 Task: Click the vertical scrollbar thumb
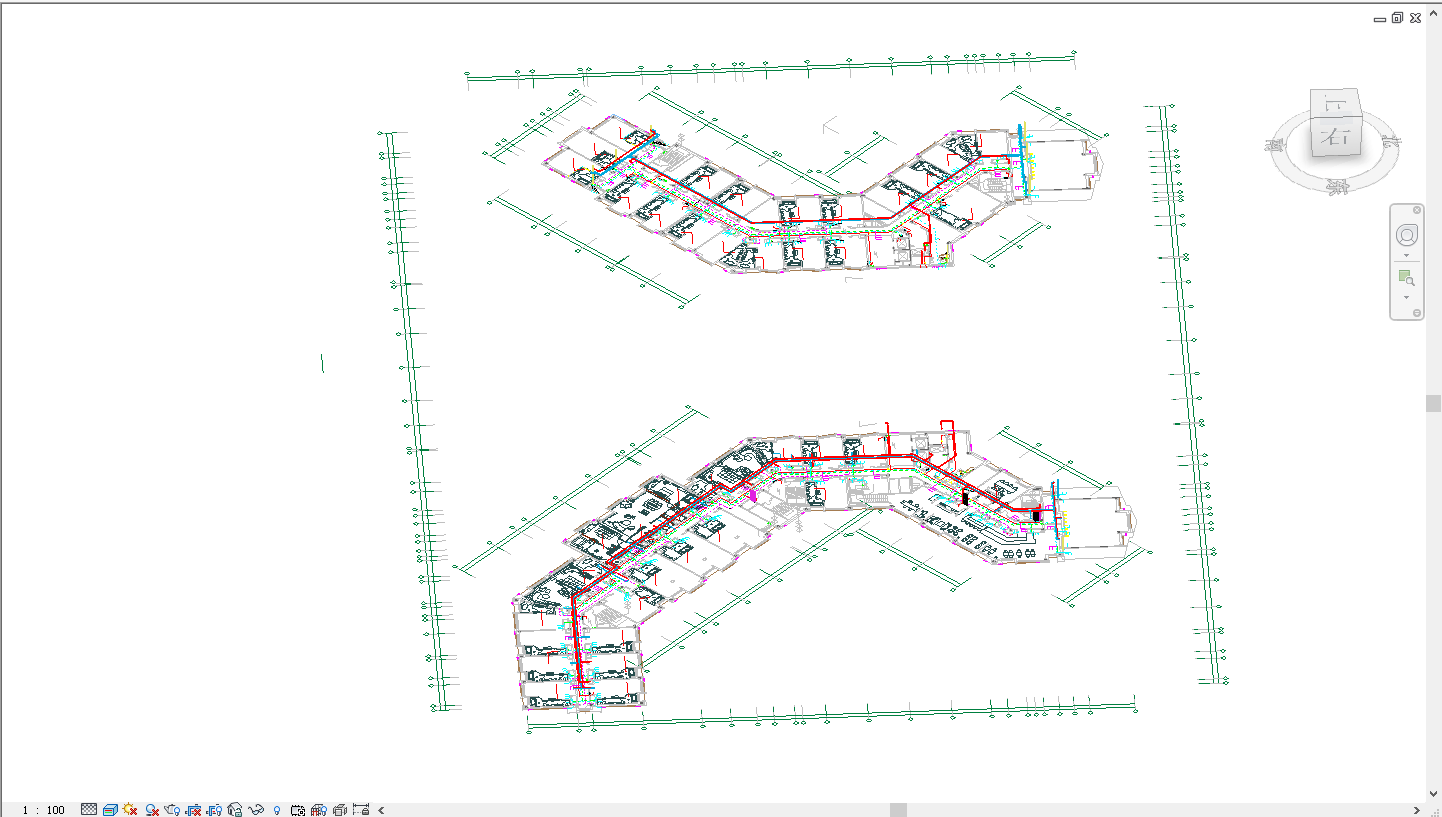(1434, 403)
